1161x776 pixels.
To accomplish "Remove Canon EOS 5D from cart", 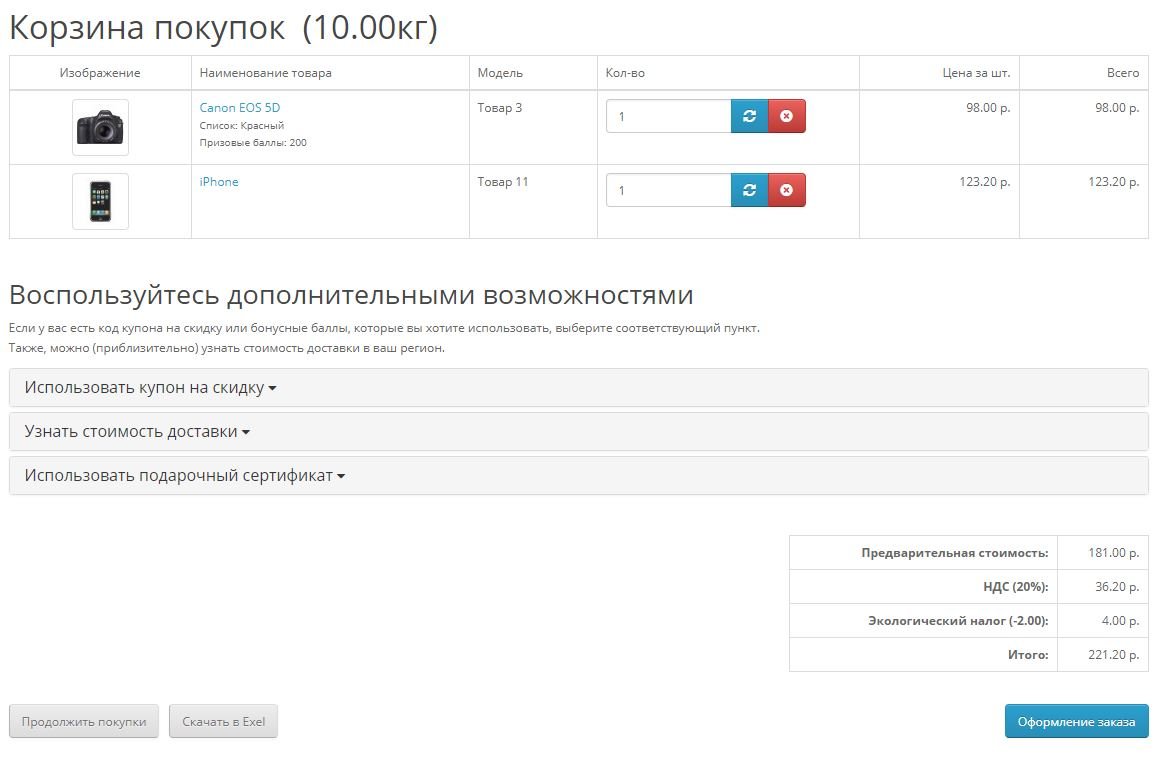I will click(786, 116).
